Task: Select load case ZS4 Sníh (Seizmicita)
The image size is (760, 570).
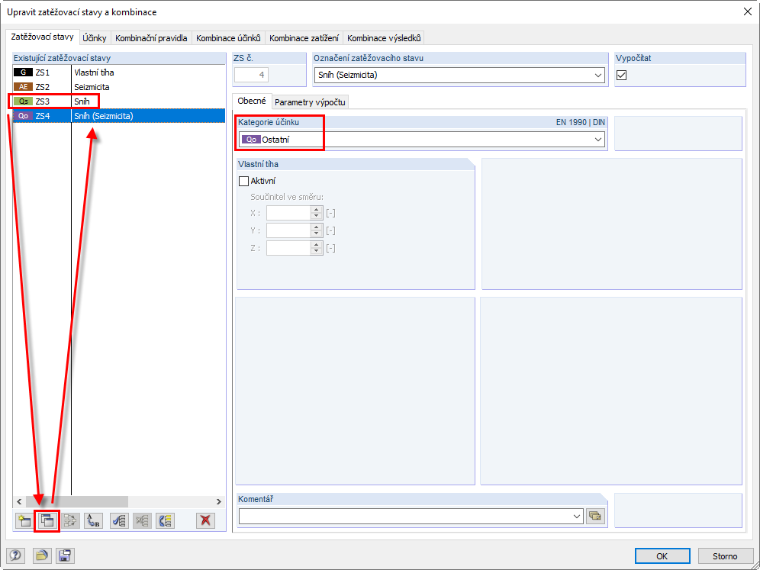Action: coord(118,116)
